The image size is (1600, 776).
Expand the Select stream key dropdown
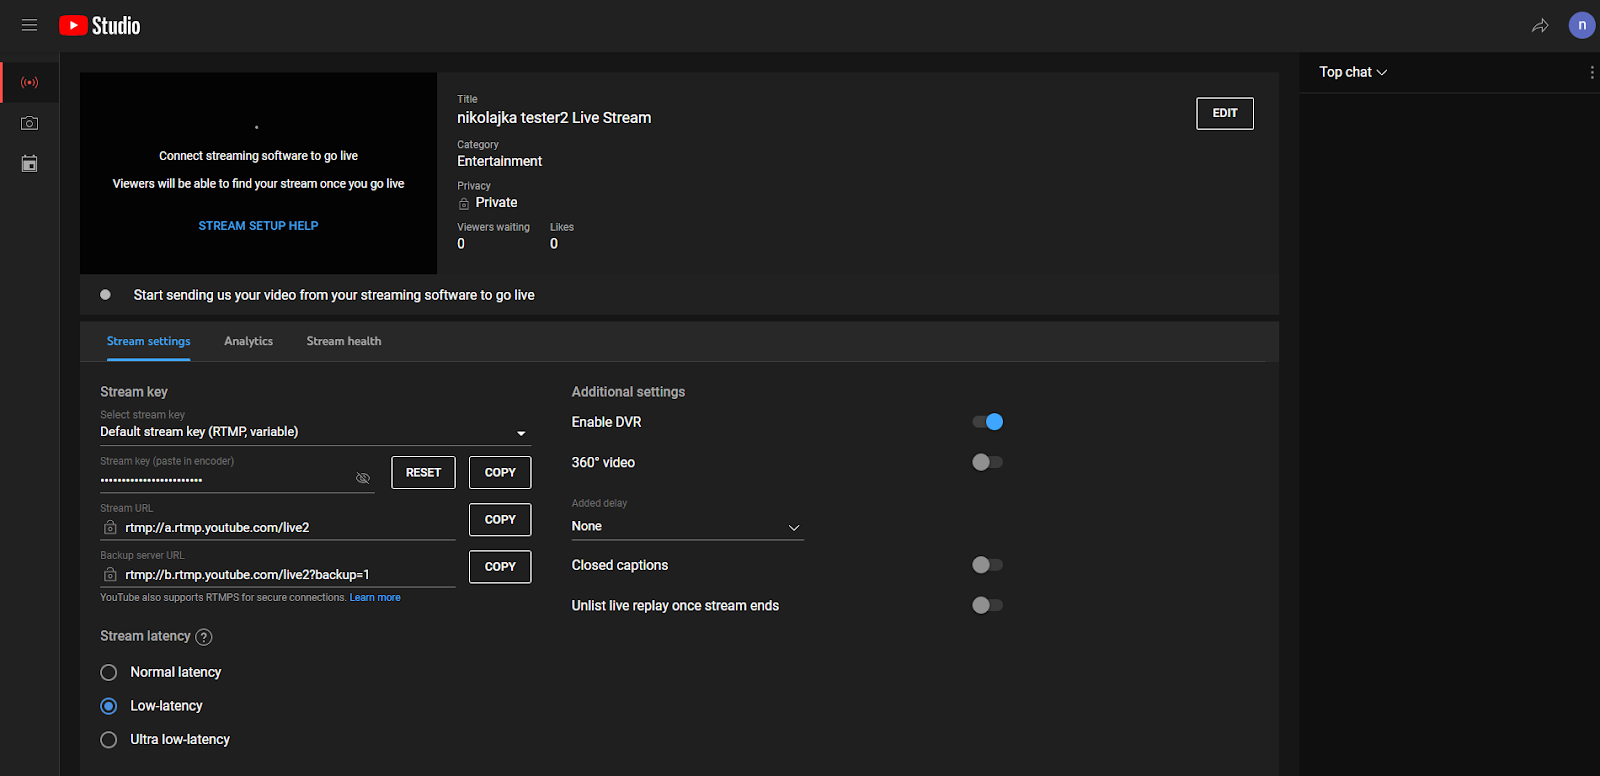(315, 432)
